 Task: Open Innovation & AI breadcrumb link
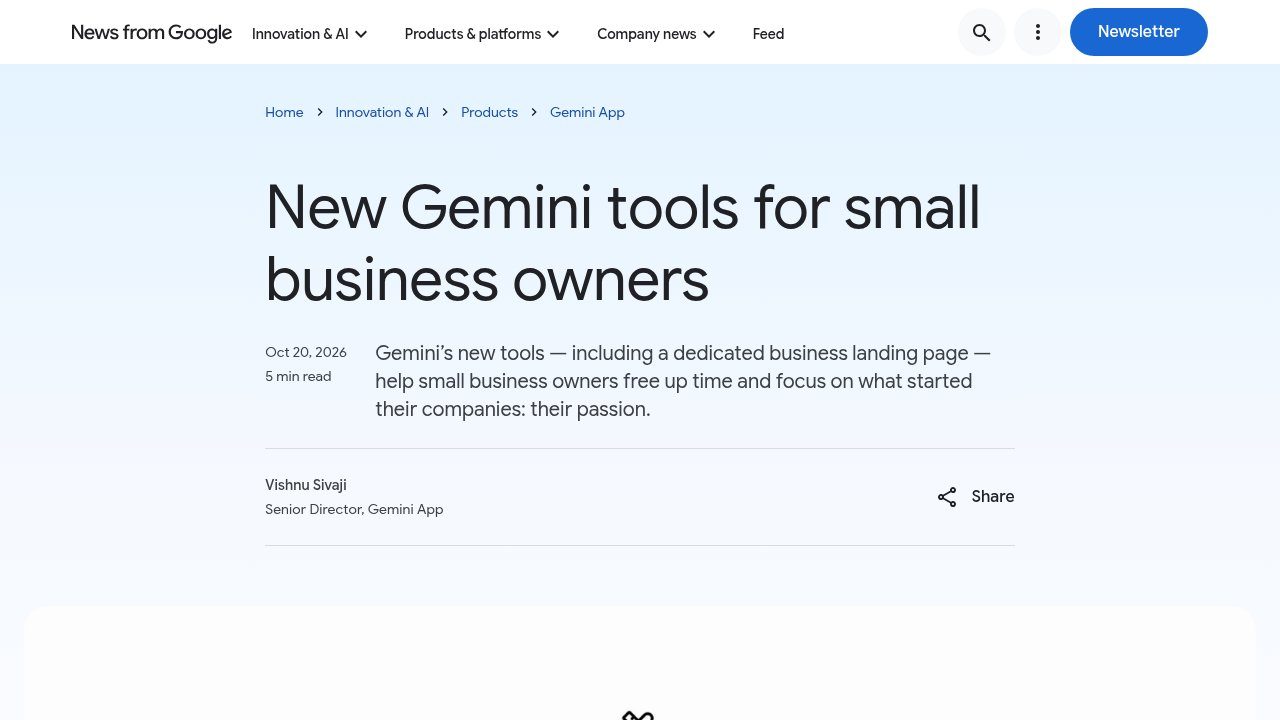(382, 112)
